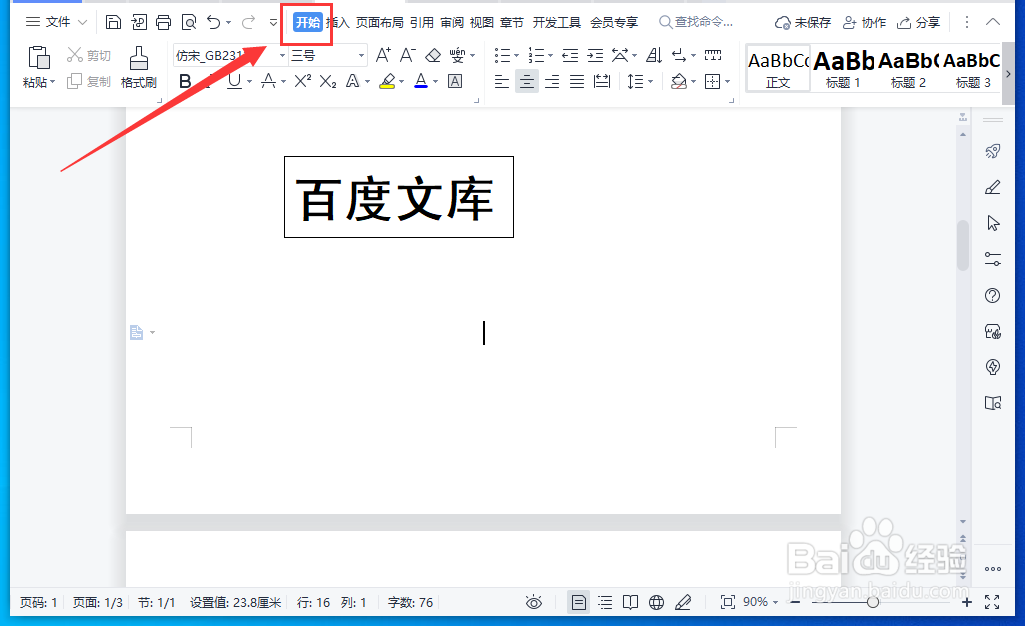The height and width of the screenshot is (626, 1025).
Task: Expand the line spacing dropdown arrow
Action: click(x=650, y=82)
